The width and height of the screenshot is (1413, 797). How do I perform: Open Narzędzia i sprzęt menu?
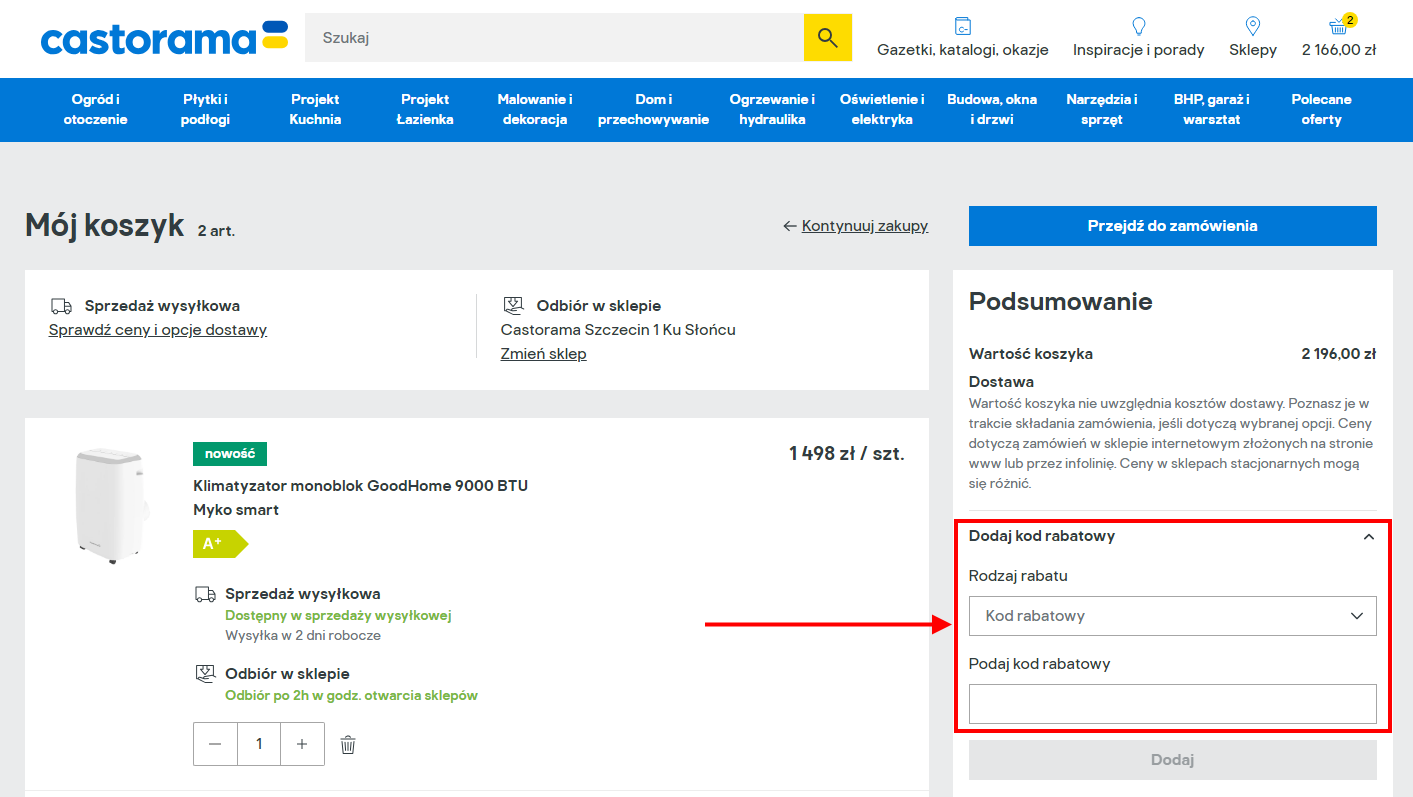1102,110
